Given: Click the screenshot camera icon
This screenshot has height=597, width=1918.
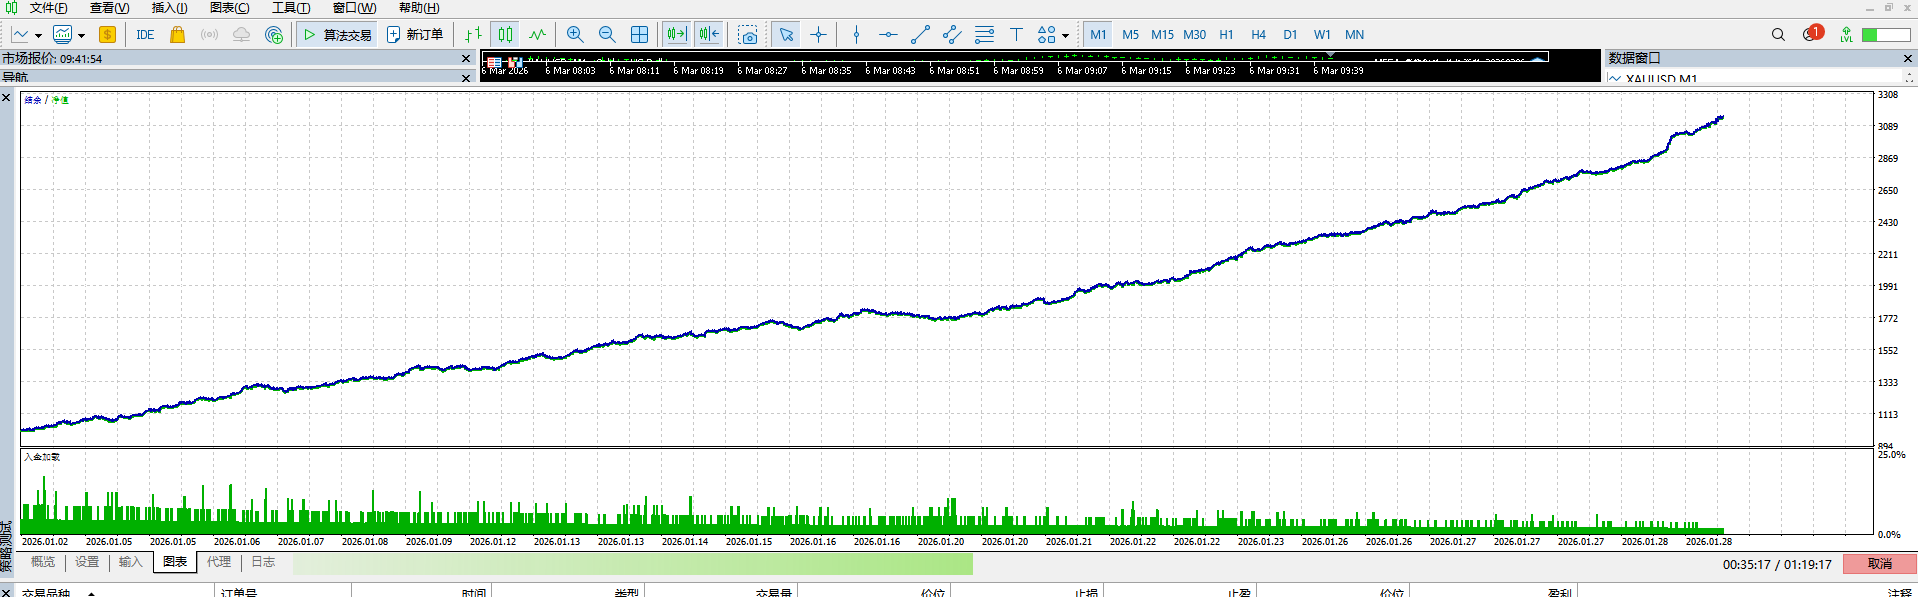Looking at the screenshot, I should 748,35.
